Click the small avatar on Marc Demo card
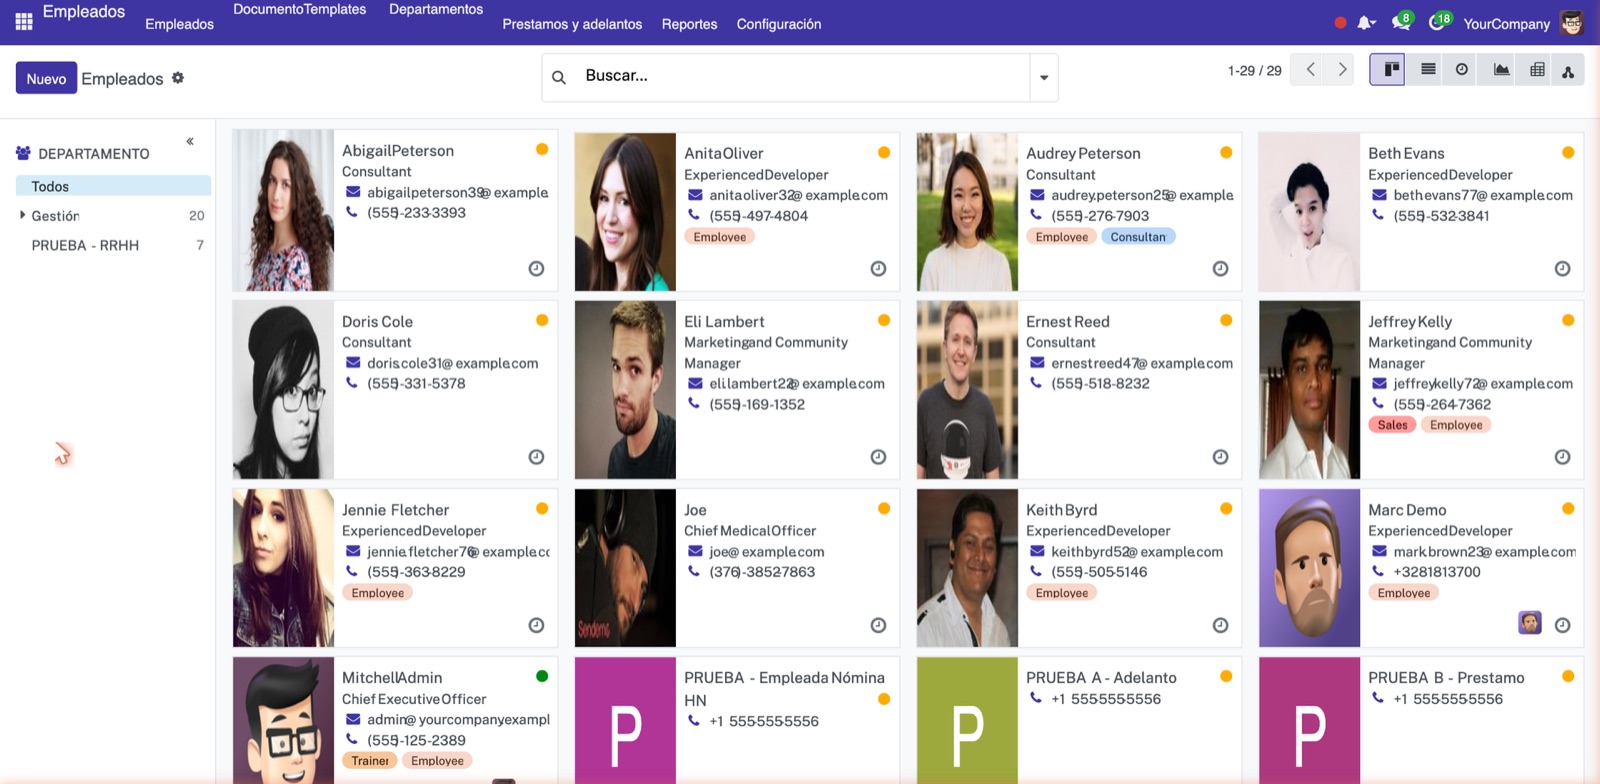The height and width of the screenshot is (784, 1600). point(1529,623)
